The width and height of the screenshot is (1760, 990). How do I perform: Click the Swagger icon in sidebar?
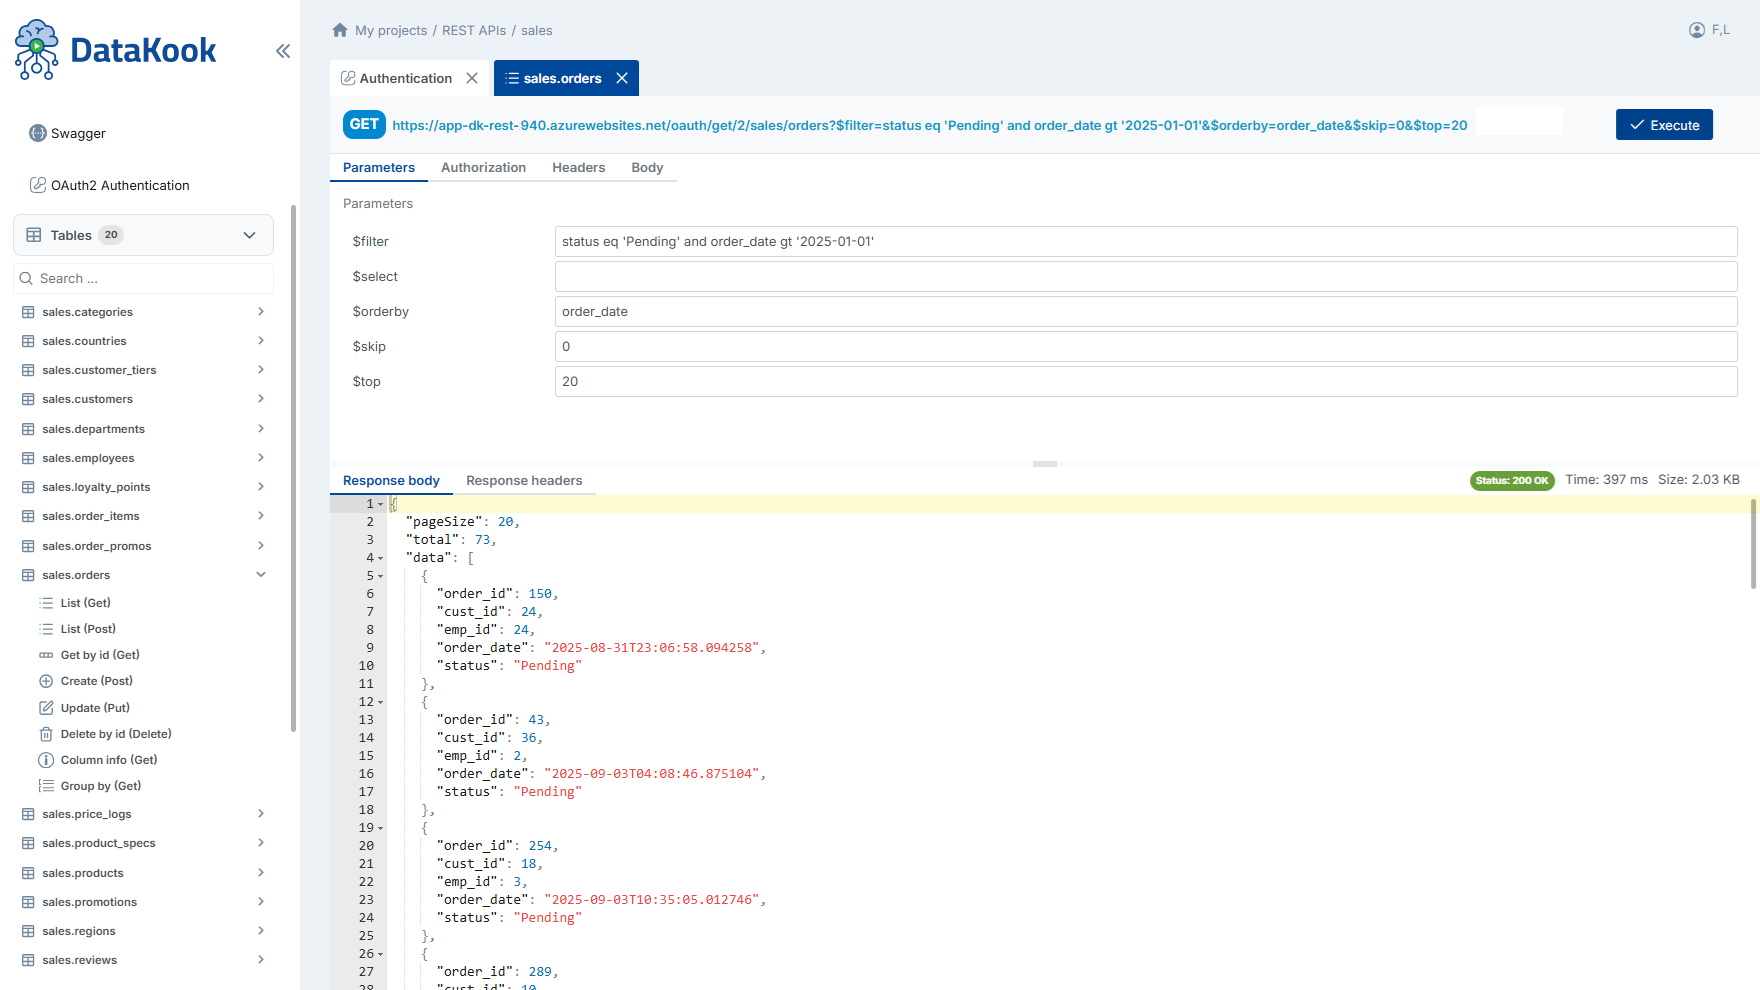click(38, 133)
